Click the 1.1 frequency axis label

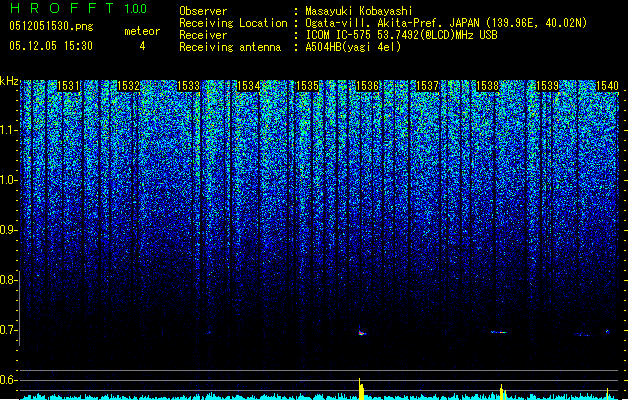[x=8, y=130]
